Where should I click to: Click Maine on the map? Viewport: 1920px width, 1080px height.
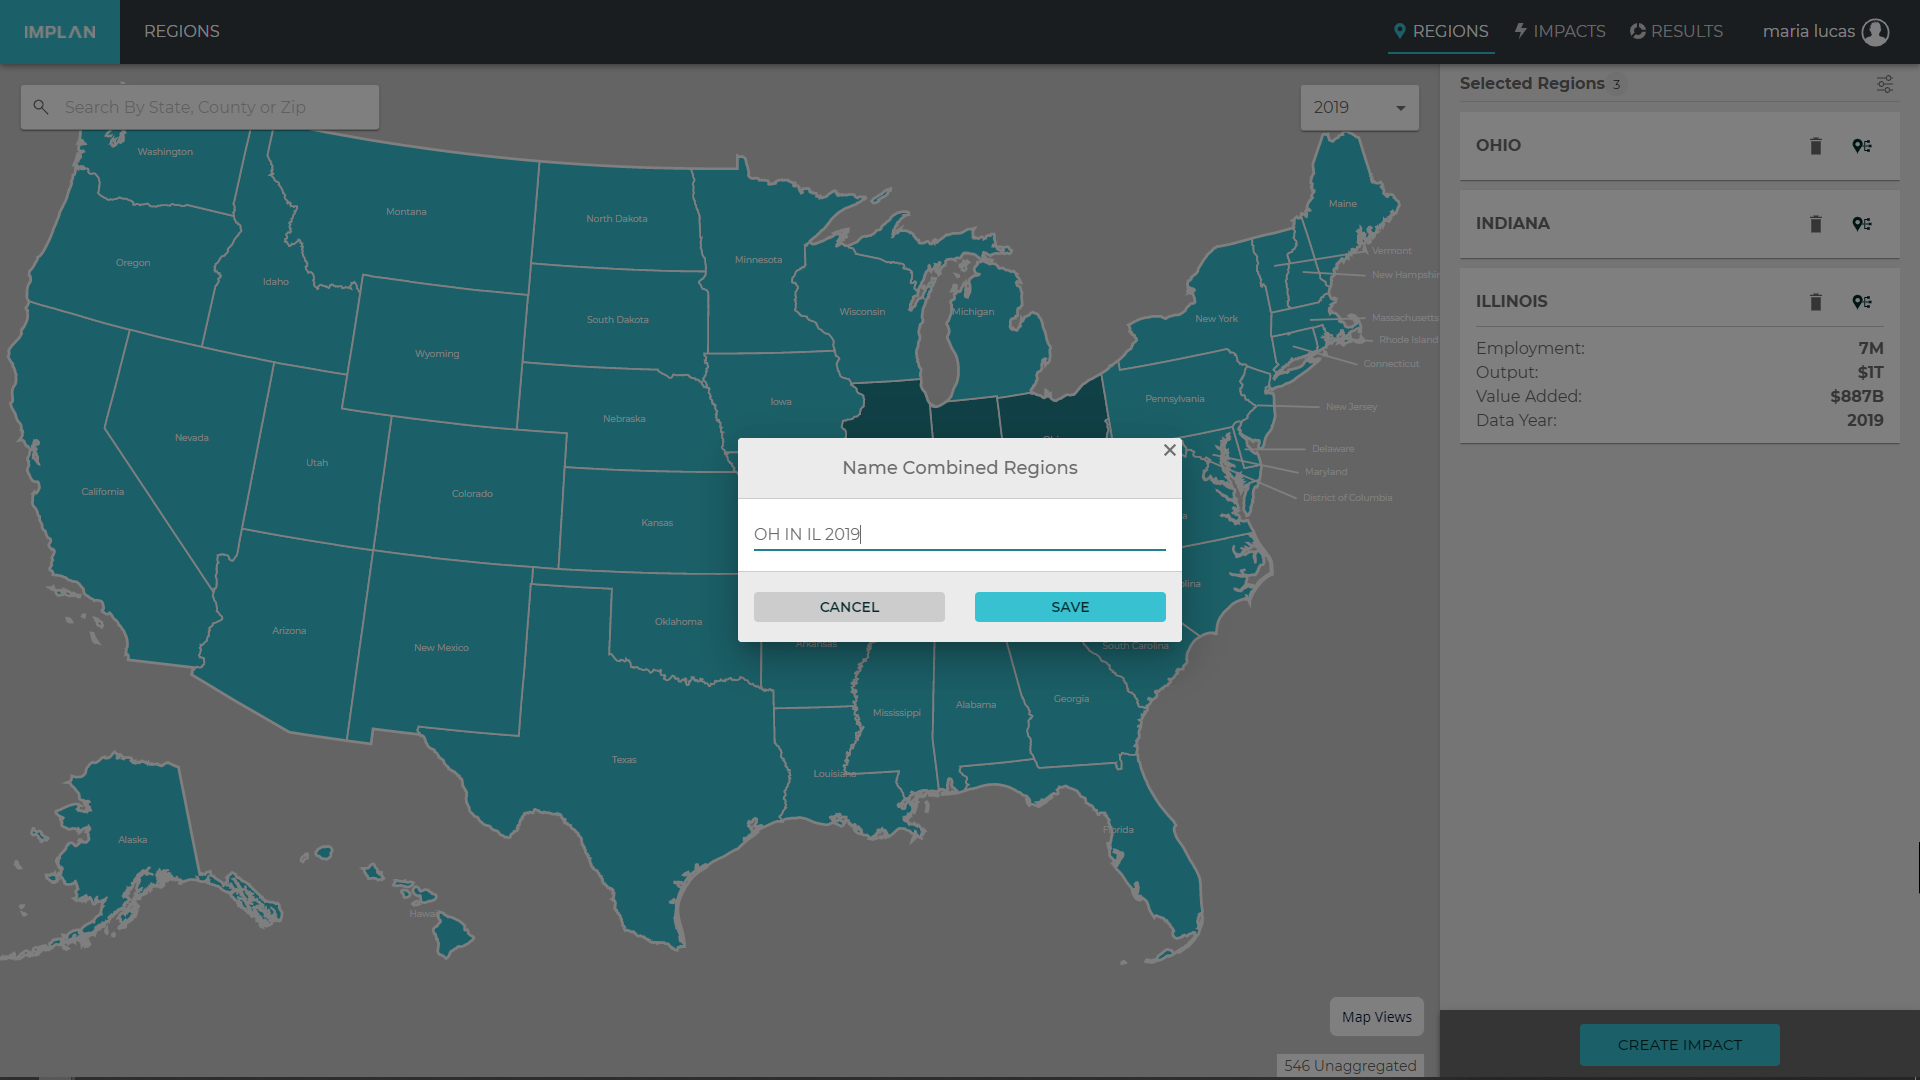tap(1343, 204)
